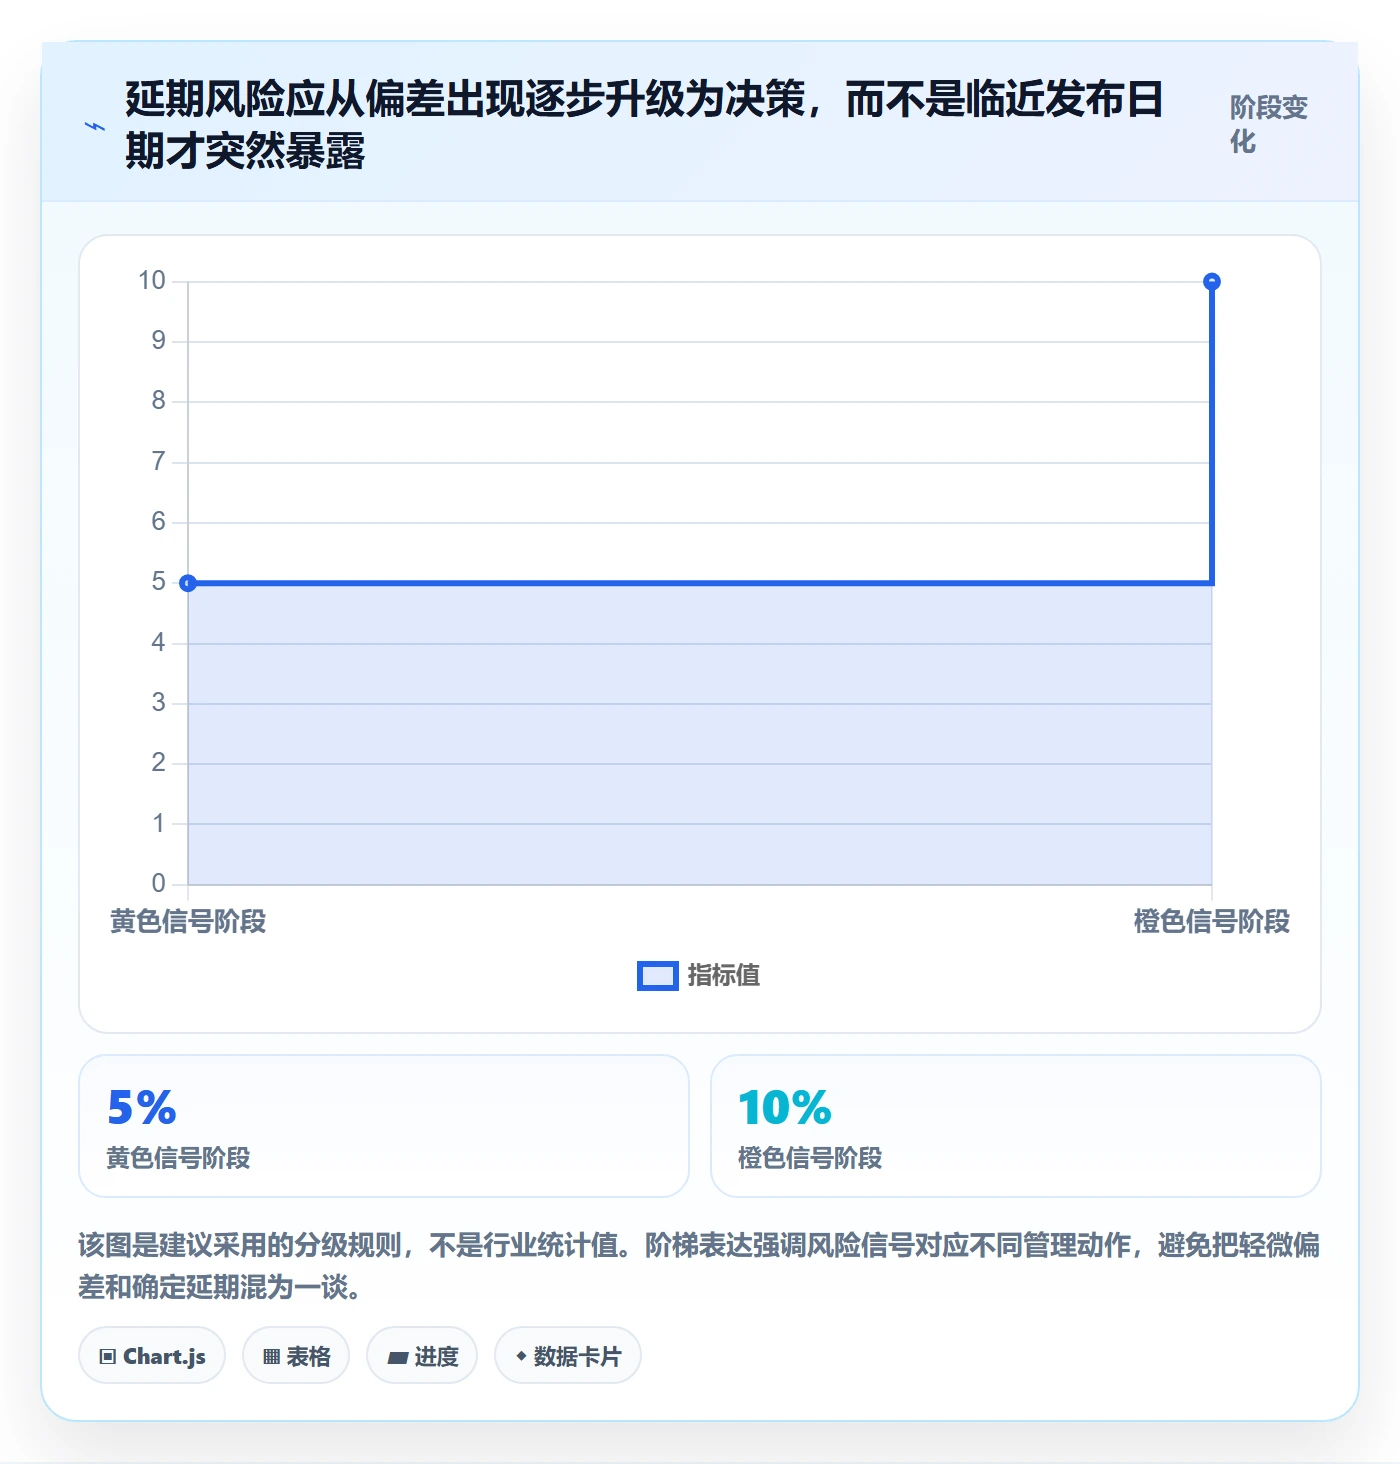Select the 进度 tag chip
Image resolution: width=1400 pixels, height=1464 pixels.
pyautogui.click(x=422, y=1356)
